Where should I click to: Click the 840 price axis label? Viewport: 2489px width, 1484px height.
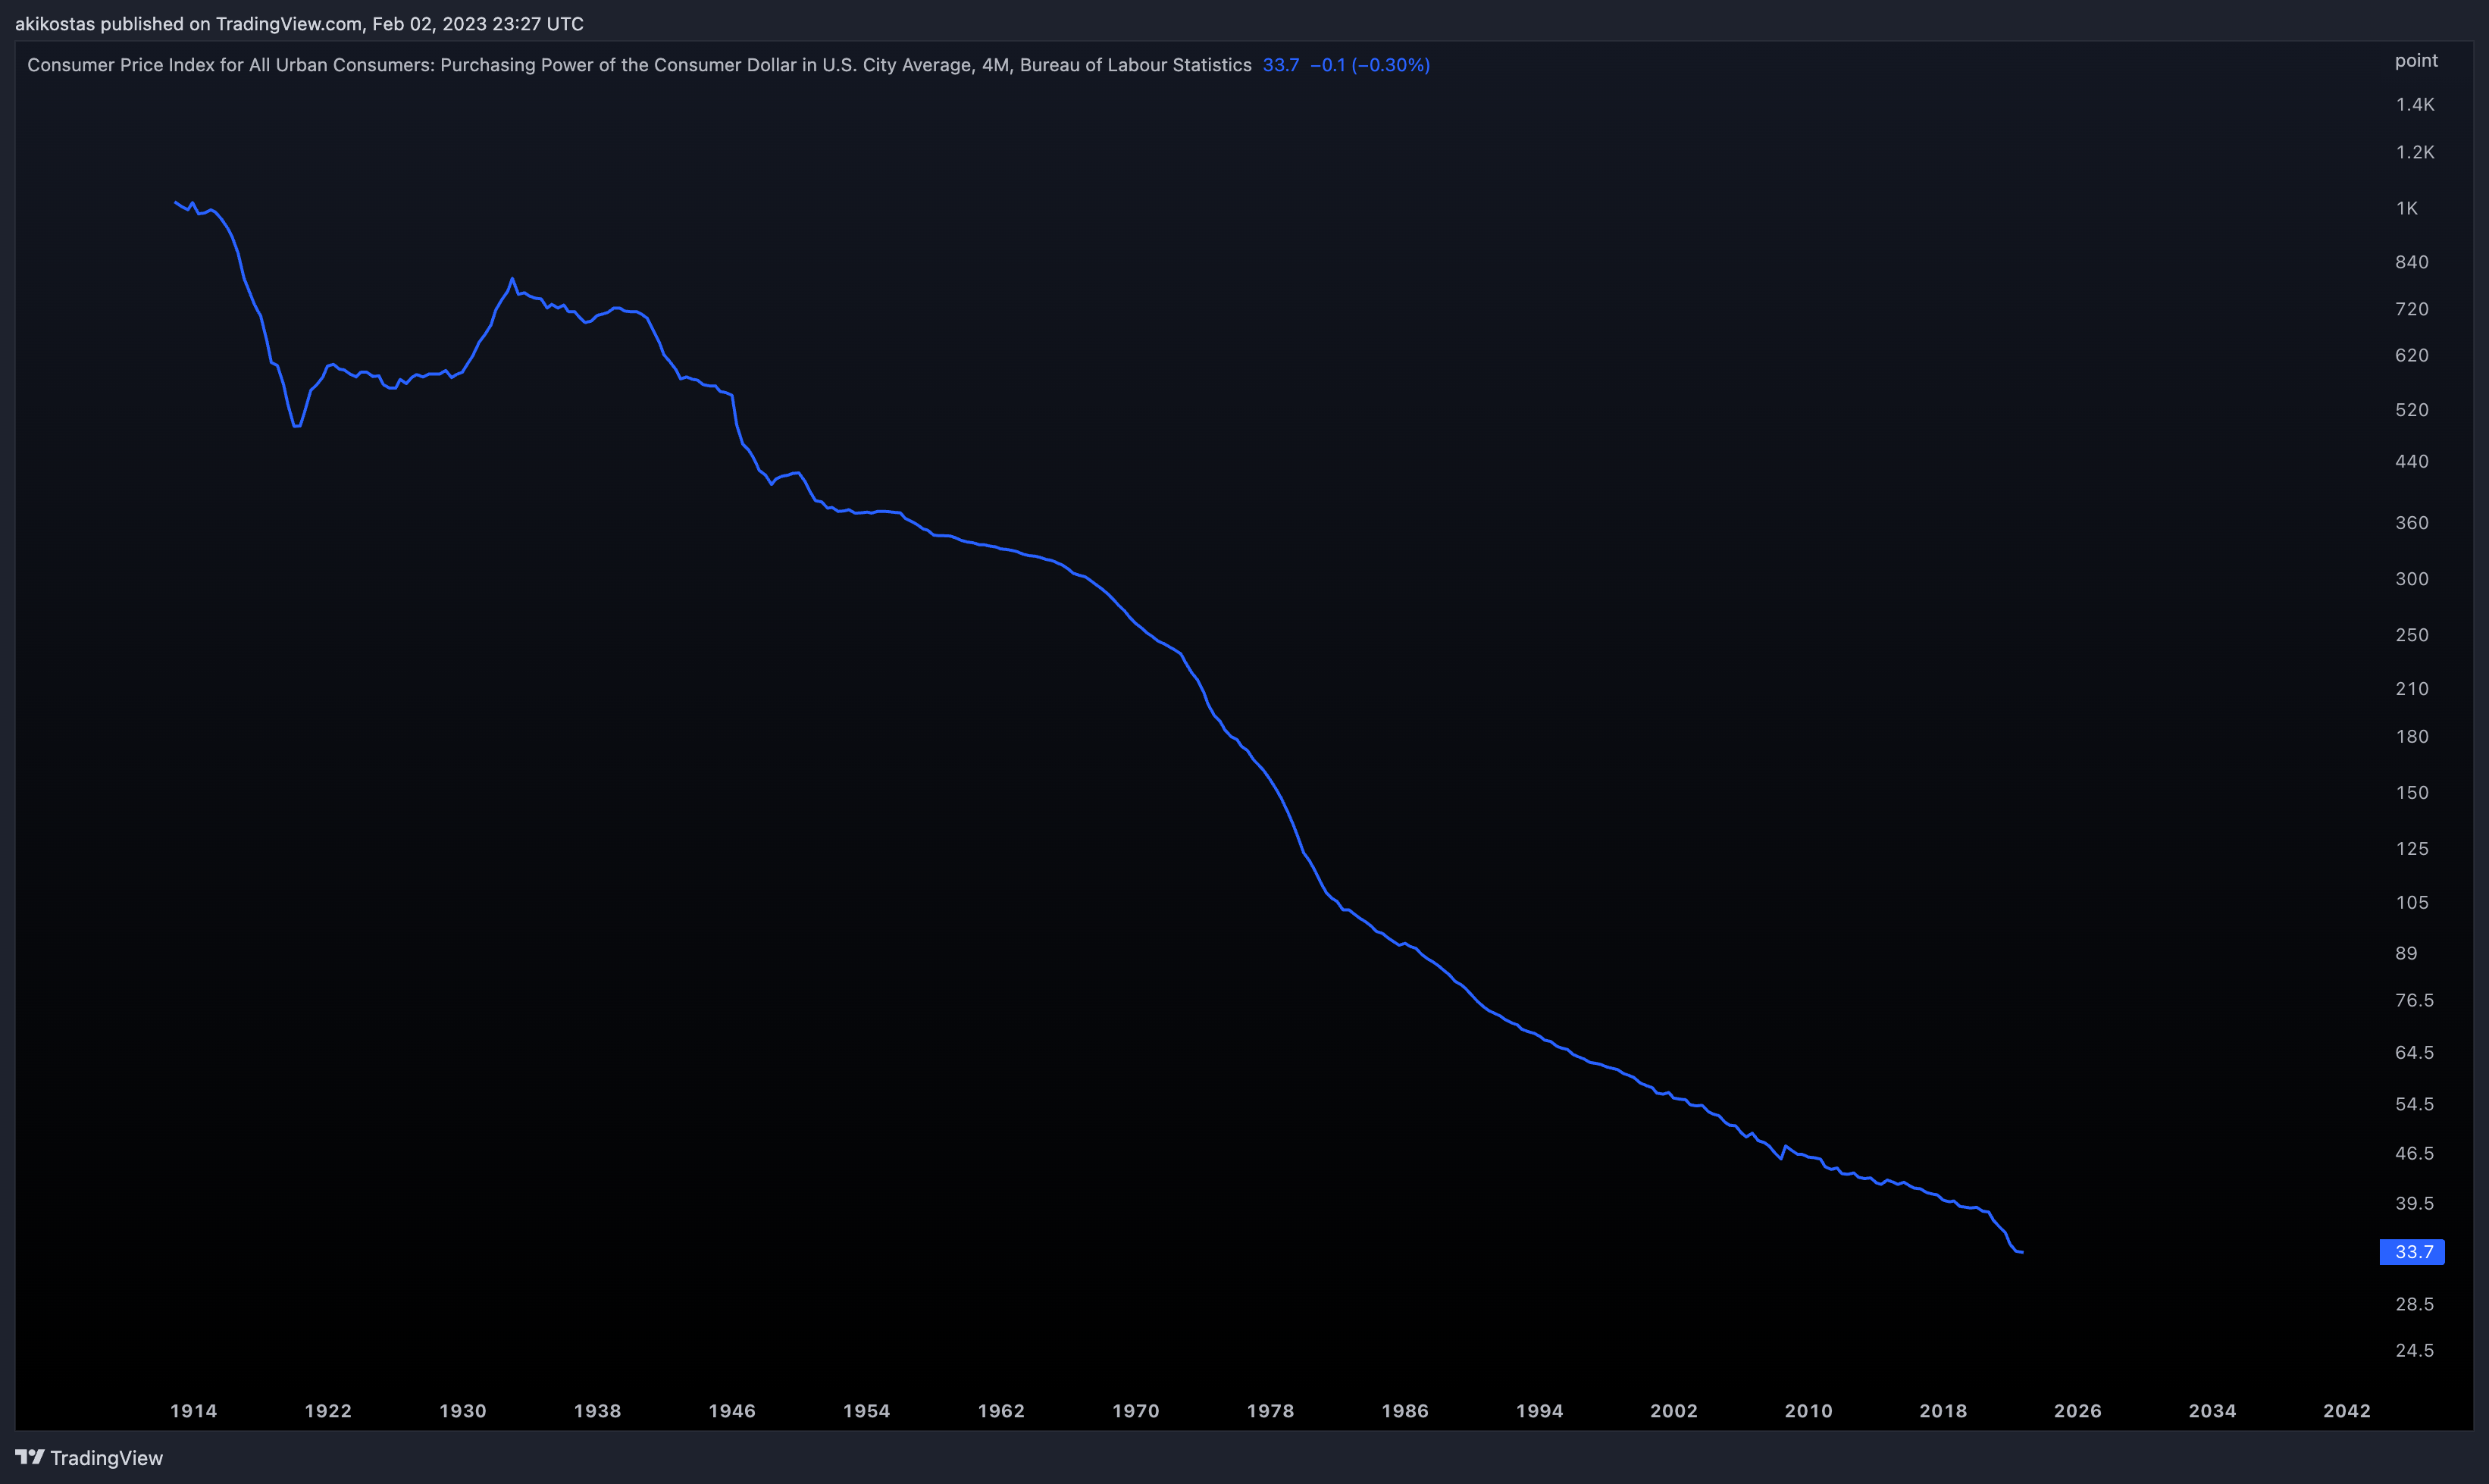(2412, 262)
